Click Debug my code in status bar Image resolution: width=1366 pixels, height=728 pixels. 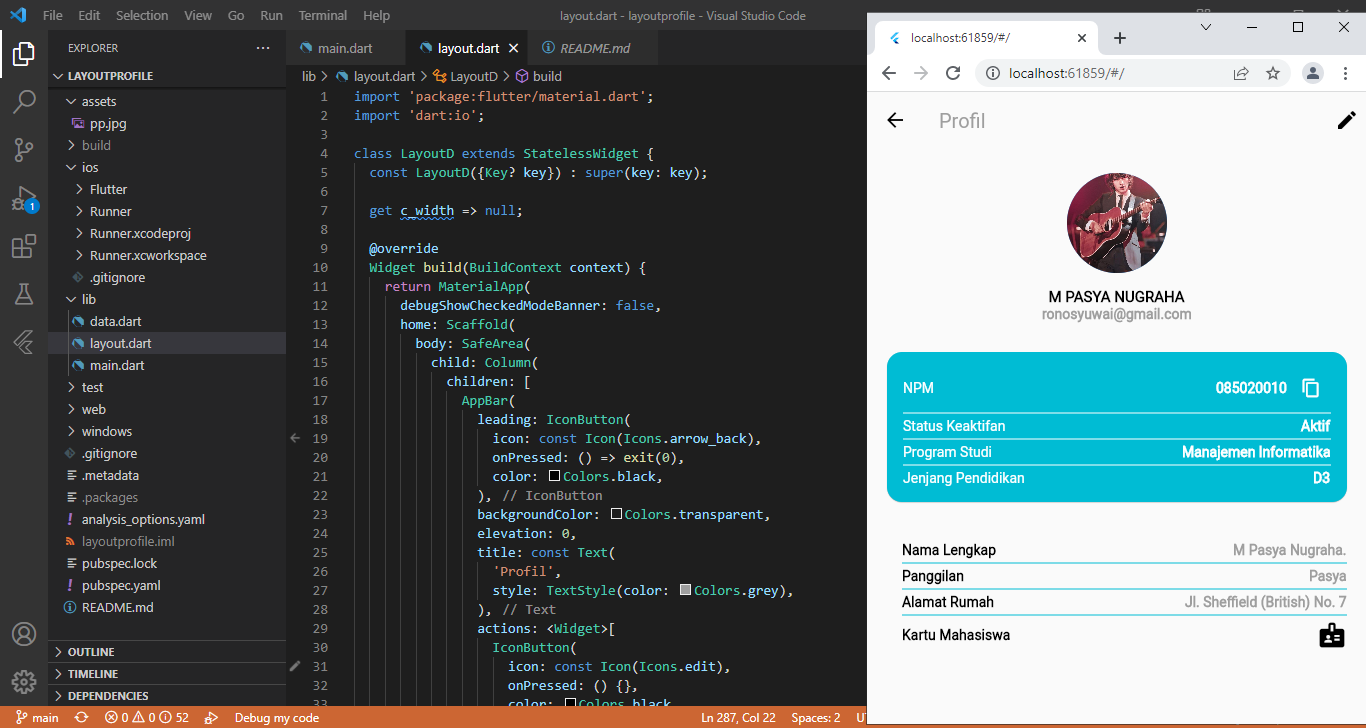click(277, 717)
